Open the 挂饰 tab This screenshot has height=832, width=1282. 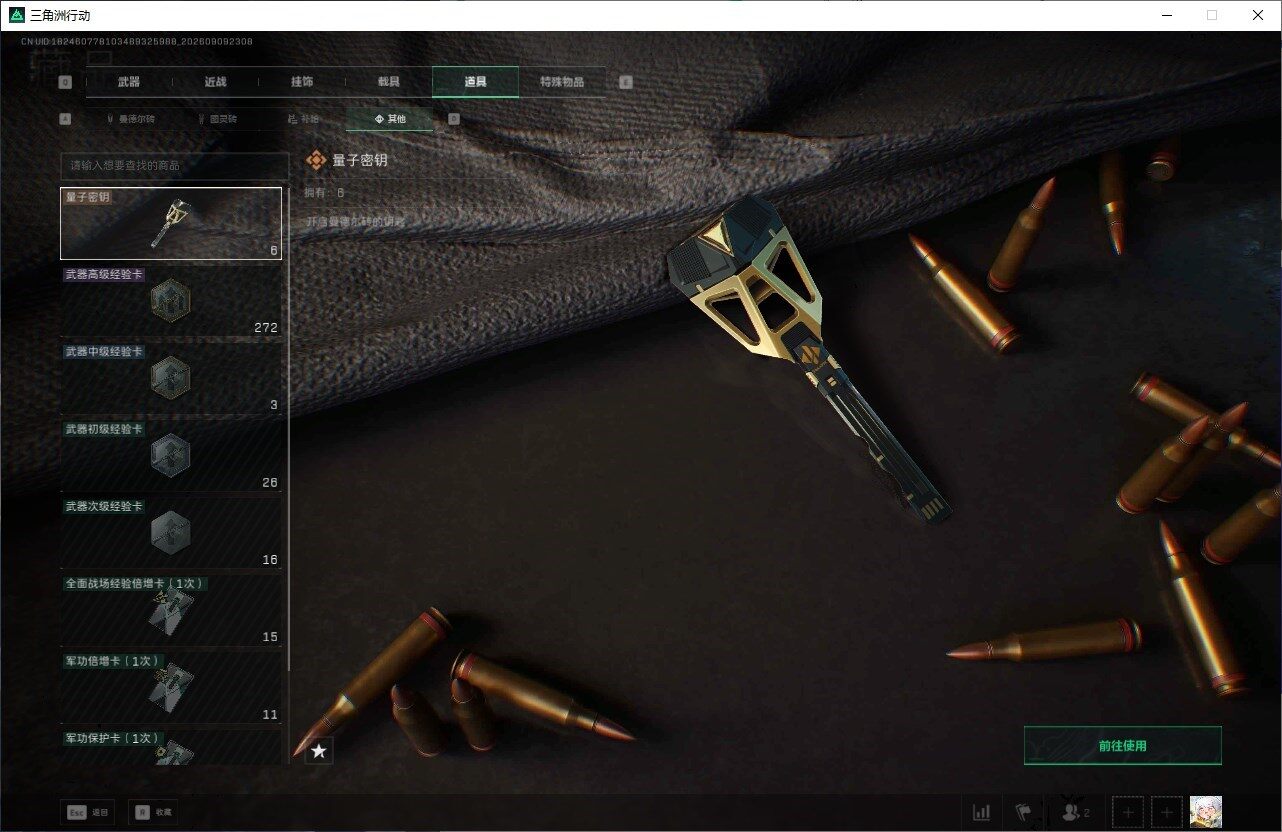click(x=301, y=82)
